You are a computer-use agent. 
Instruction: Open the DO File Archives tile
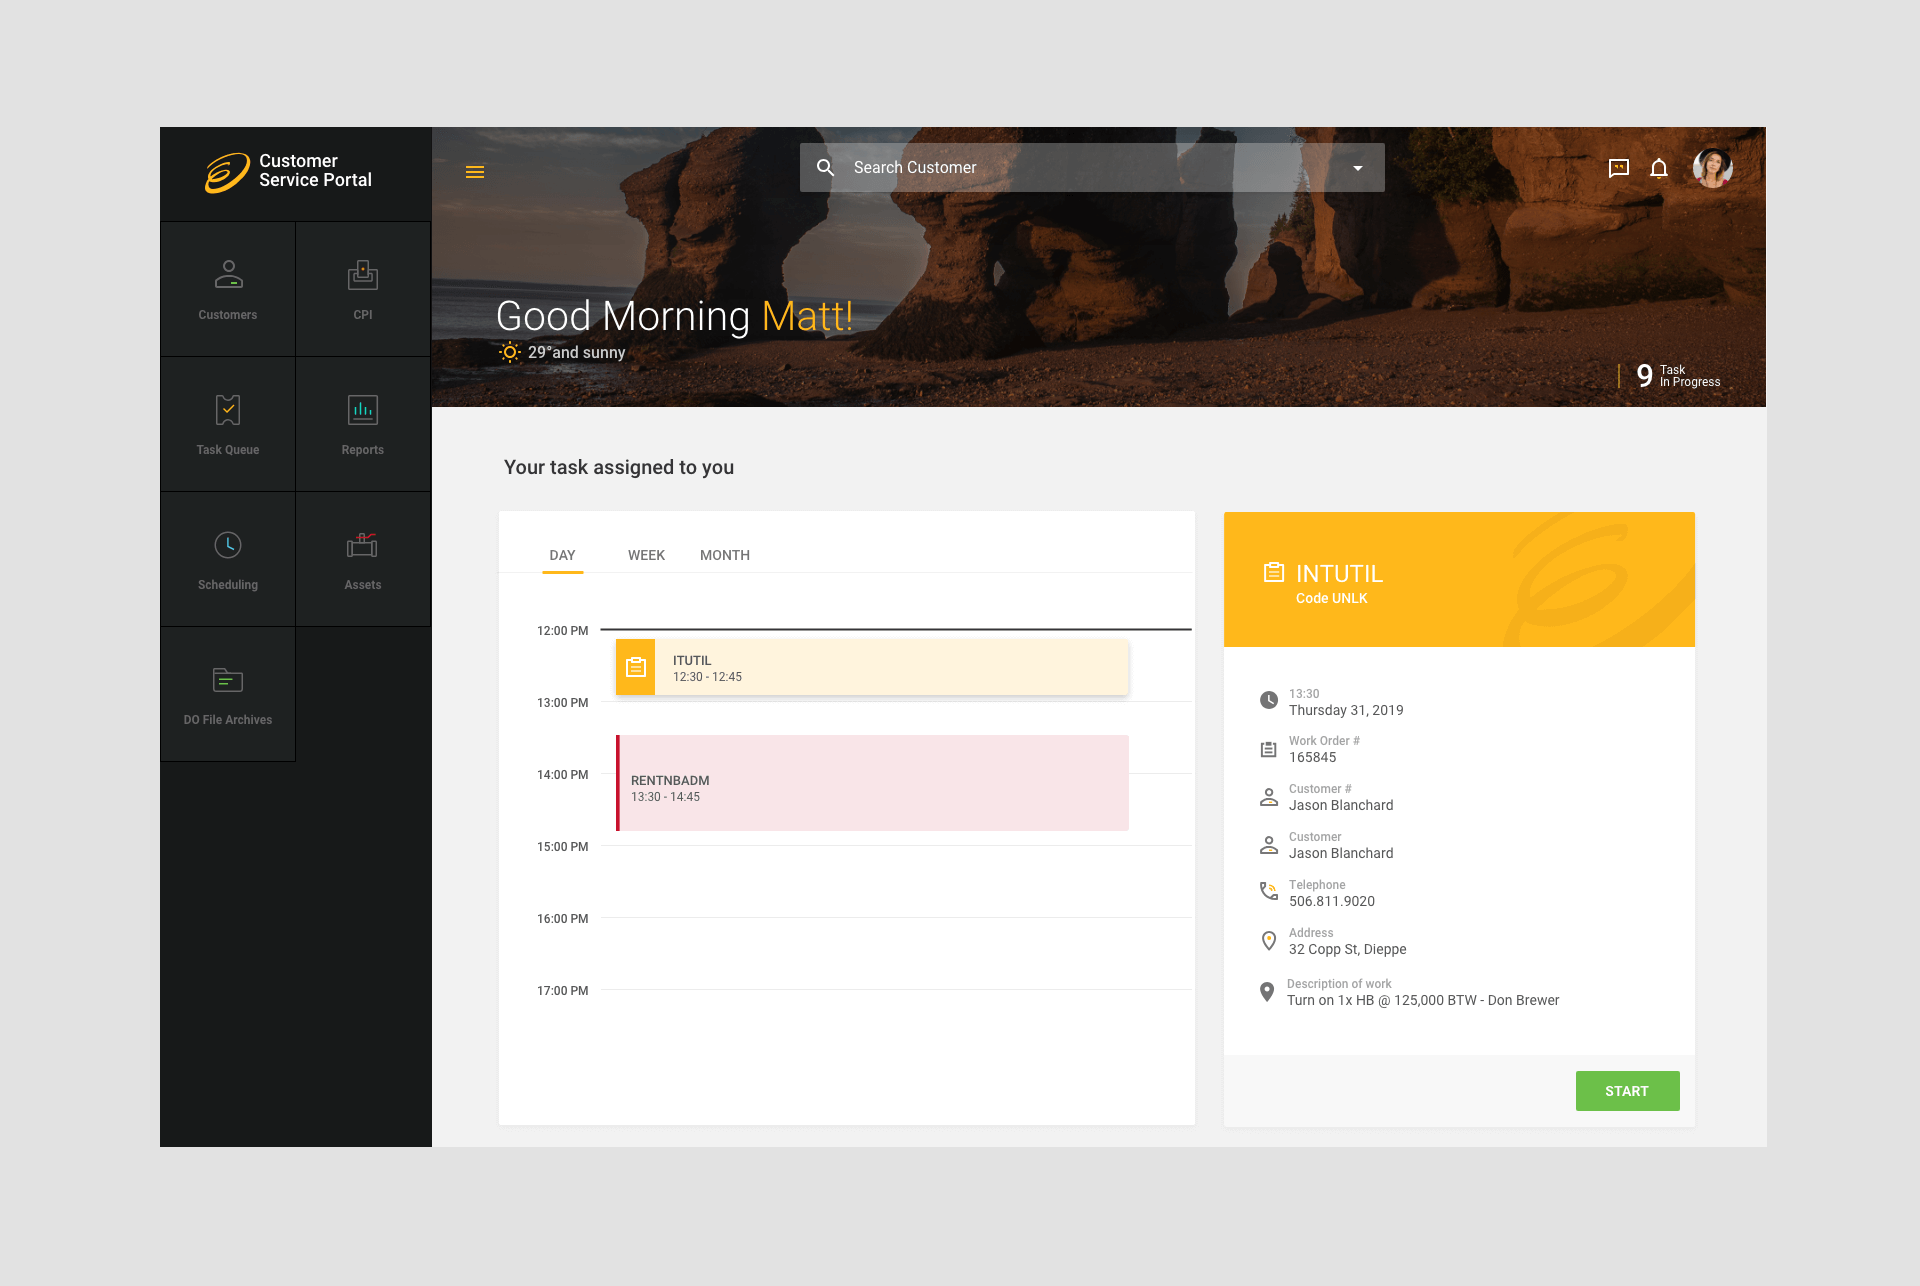click(228, 694)
